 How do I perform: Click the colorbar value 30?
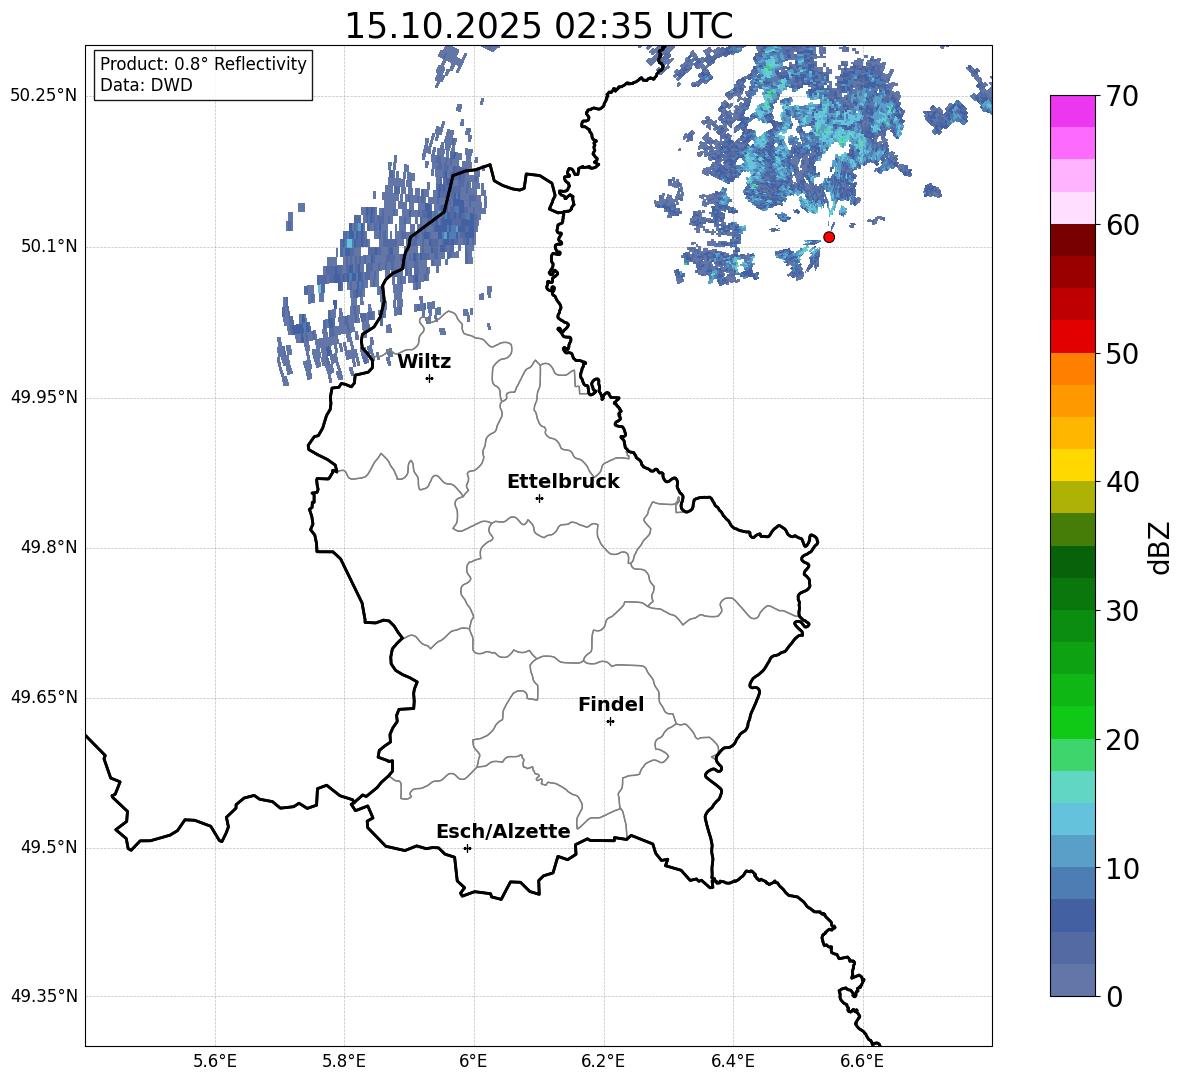pyautogui.click(x=1122, y=611)
